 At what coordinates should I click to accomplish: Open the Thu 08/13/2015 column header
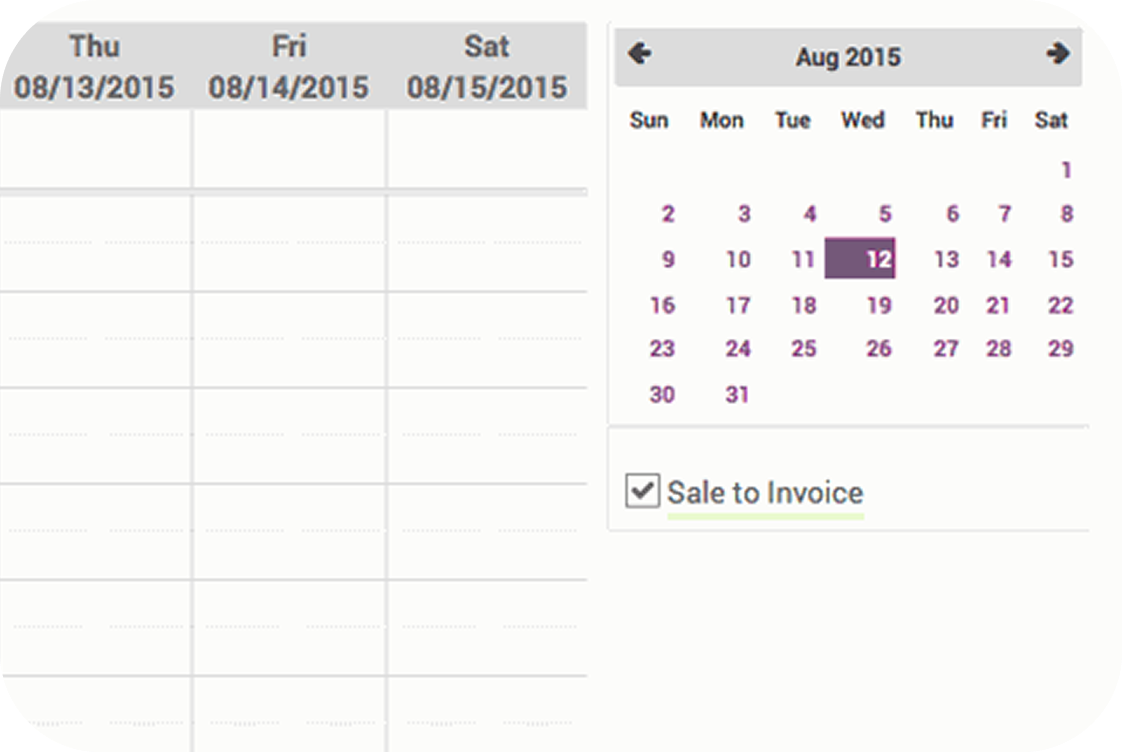tap(95, 67)
